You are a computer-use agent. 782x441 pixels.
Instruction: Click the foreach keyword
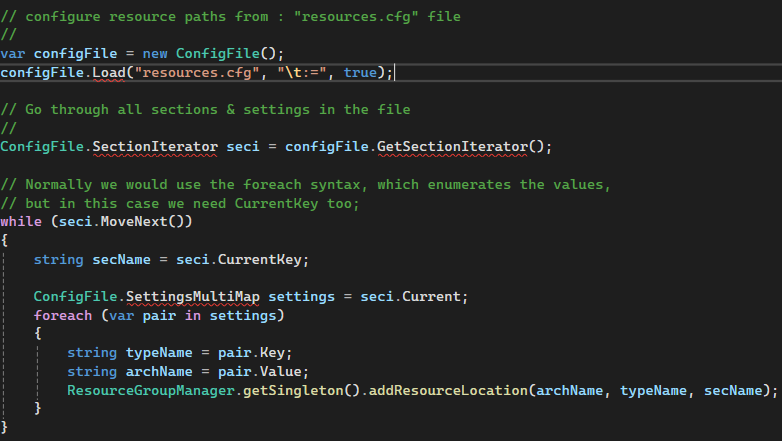(63, 316)
